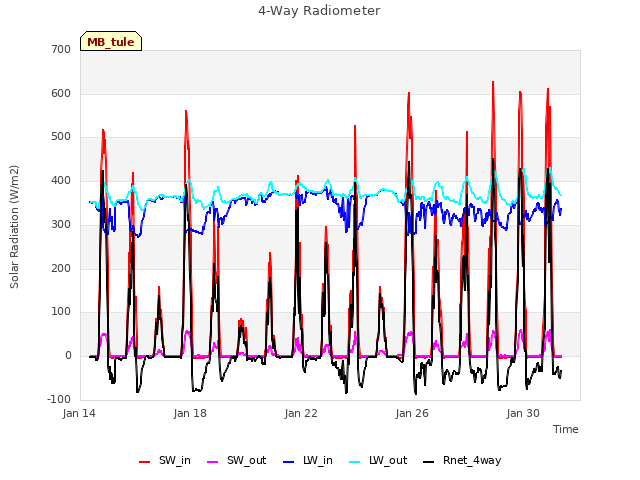Select the Solar Radiation (W/m2) axis title
This screenshot has width=640, height=480.
[x=14, y=227]
